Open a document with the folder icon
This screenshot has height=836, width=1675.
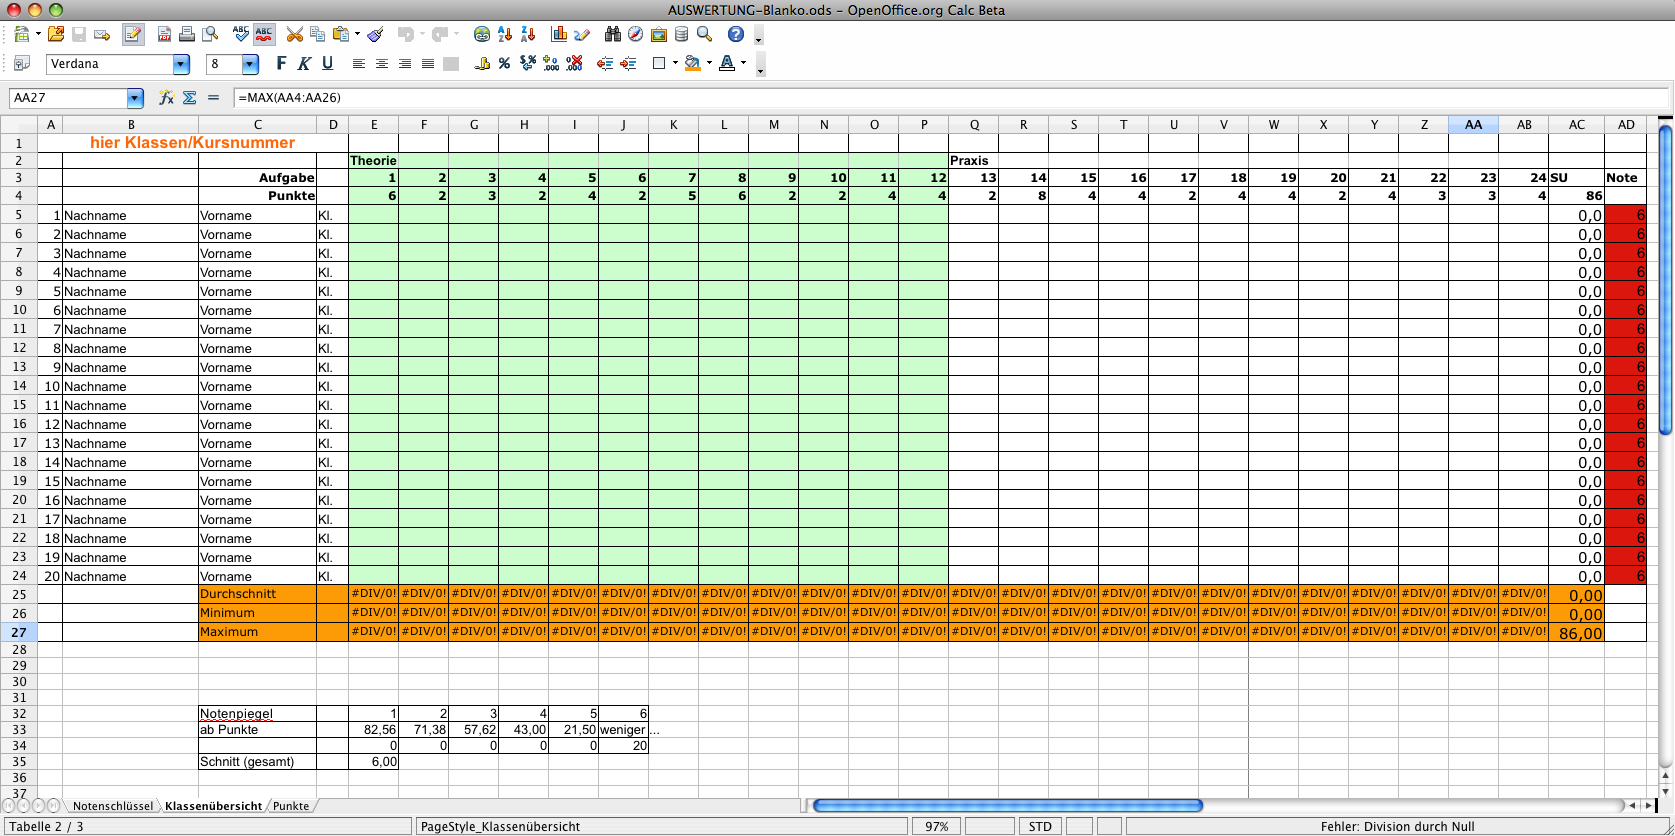tap(56, 34)
